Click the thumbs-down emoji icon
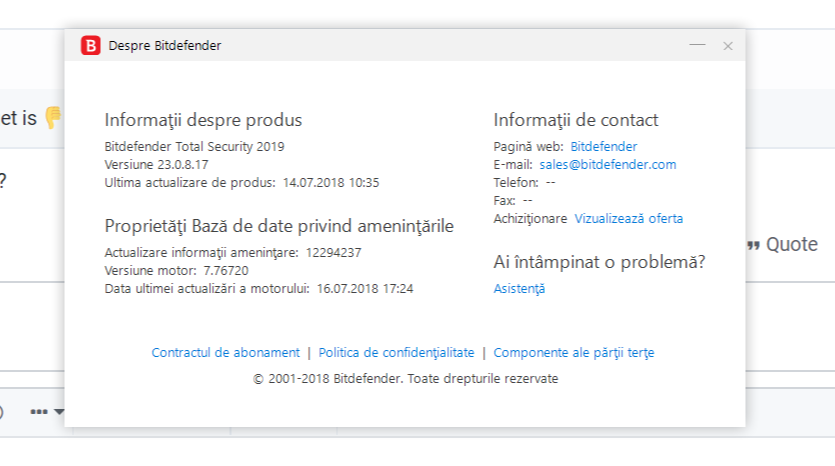Screen dimensions: 835x466 pos(53,118)
